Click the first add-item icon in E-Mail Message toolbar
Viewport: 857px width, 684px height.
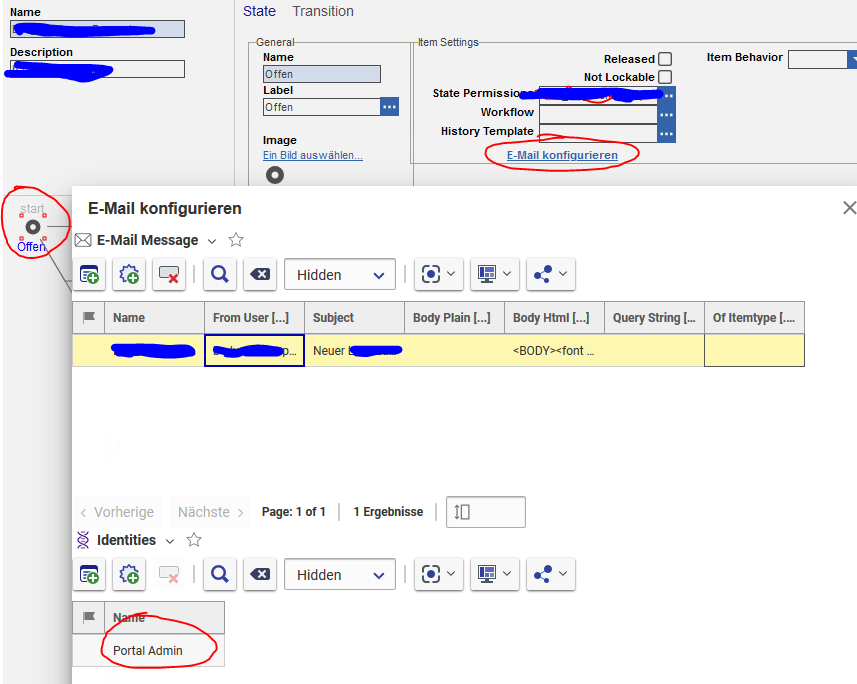(x=90, y=274)
